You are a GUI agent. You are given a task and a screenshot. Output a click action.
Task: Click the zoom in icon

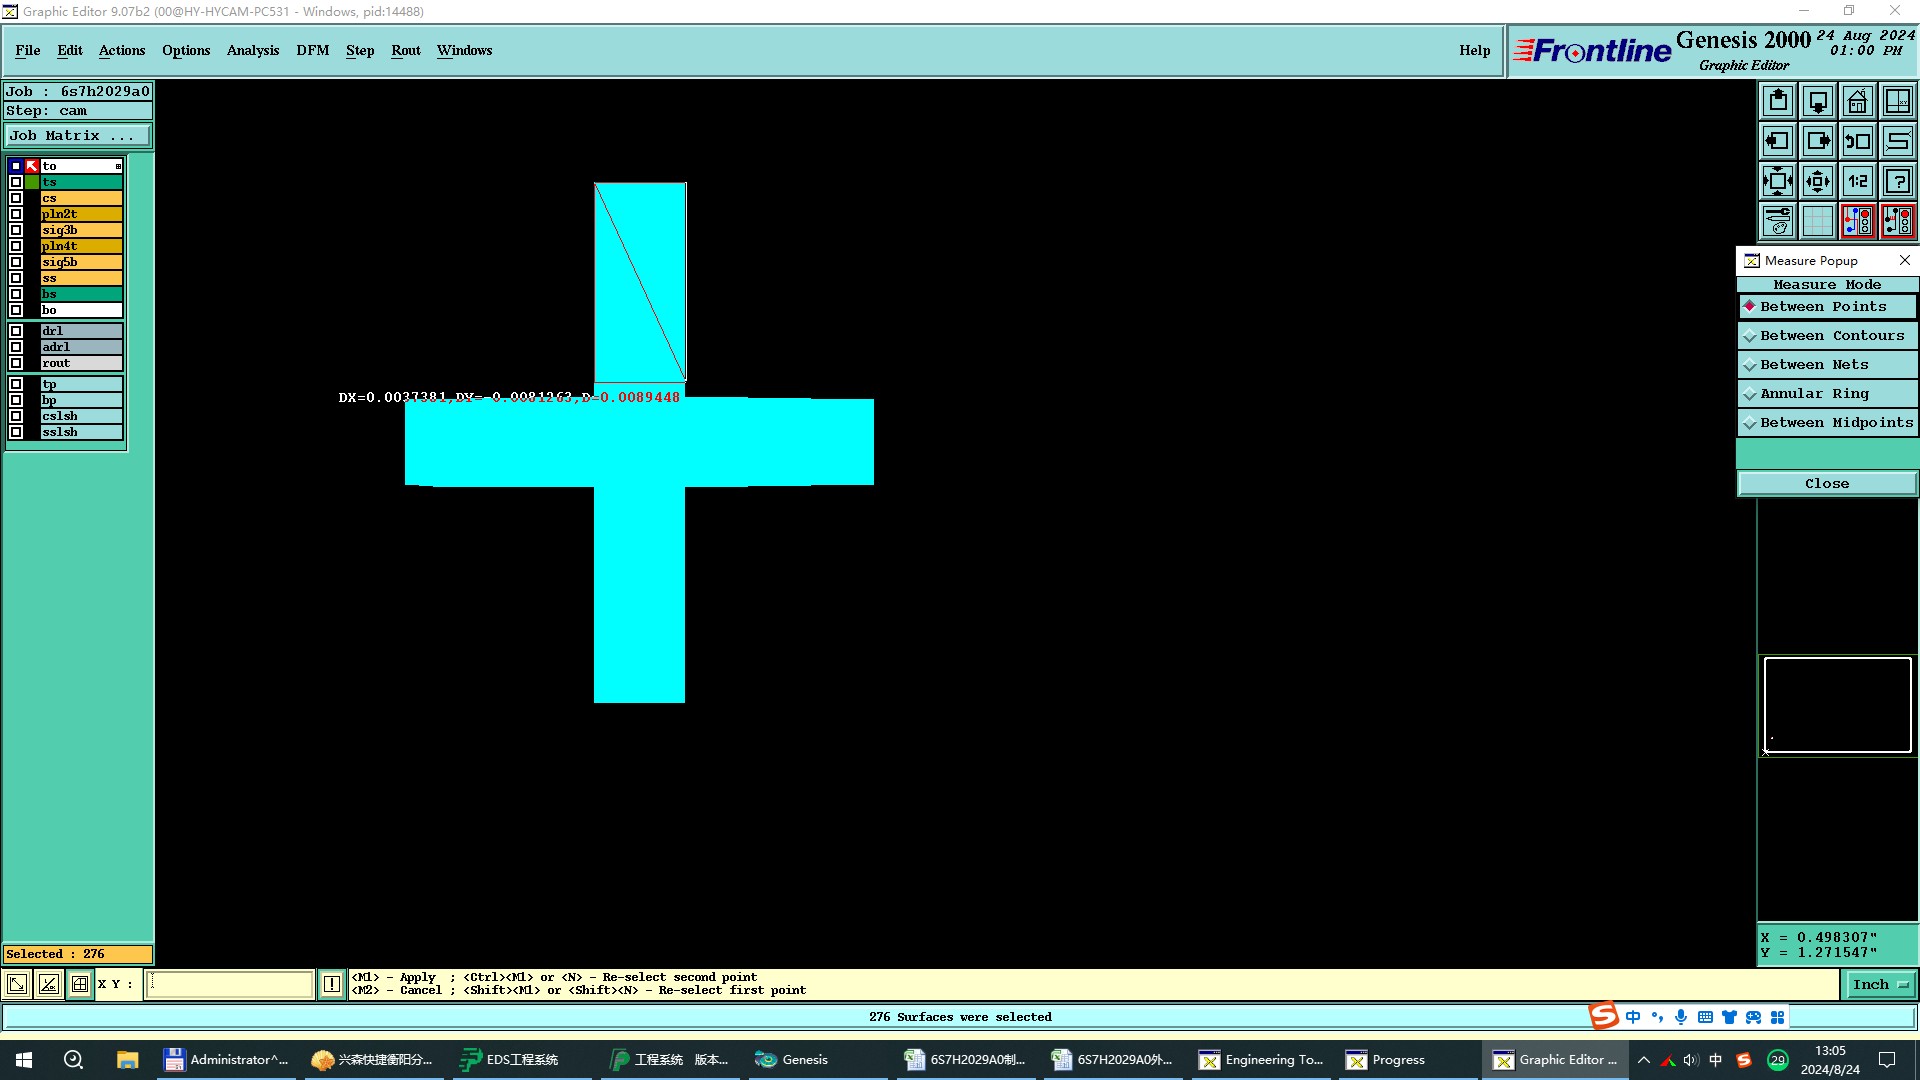coord(1778,181)
